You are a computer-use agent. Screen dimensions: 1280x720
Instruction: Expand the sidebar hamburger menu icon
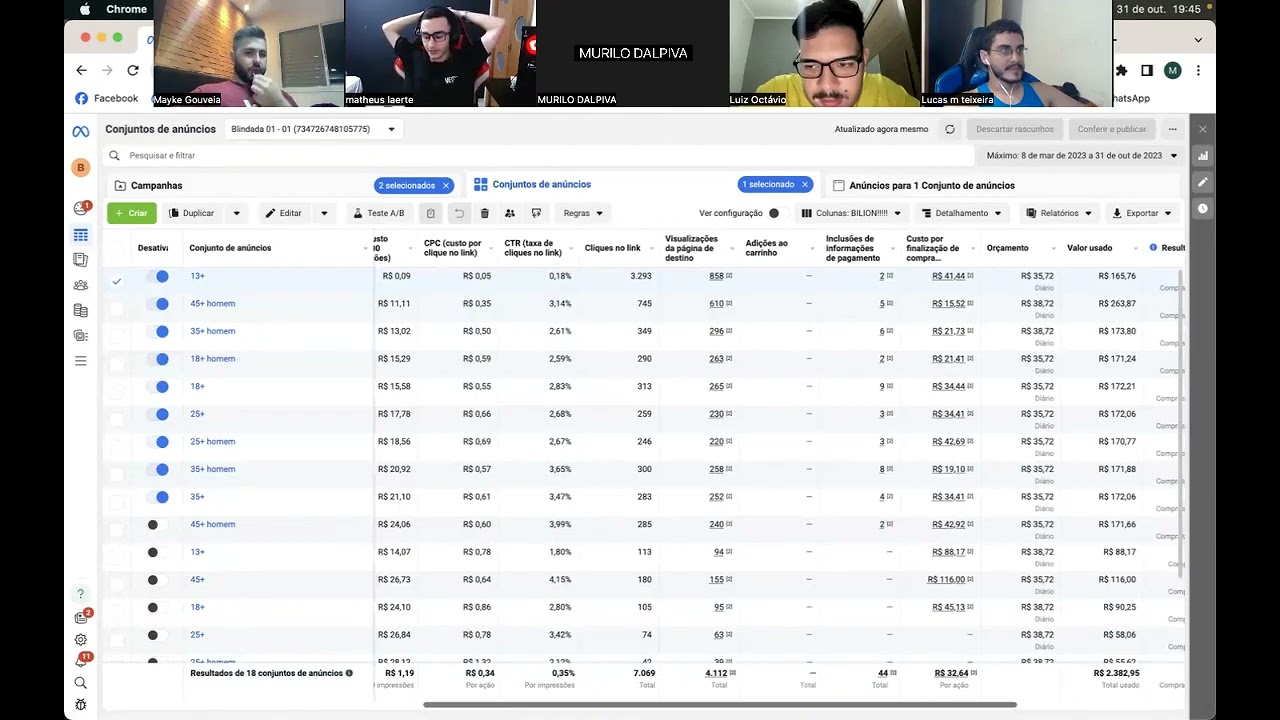point(81,361)
